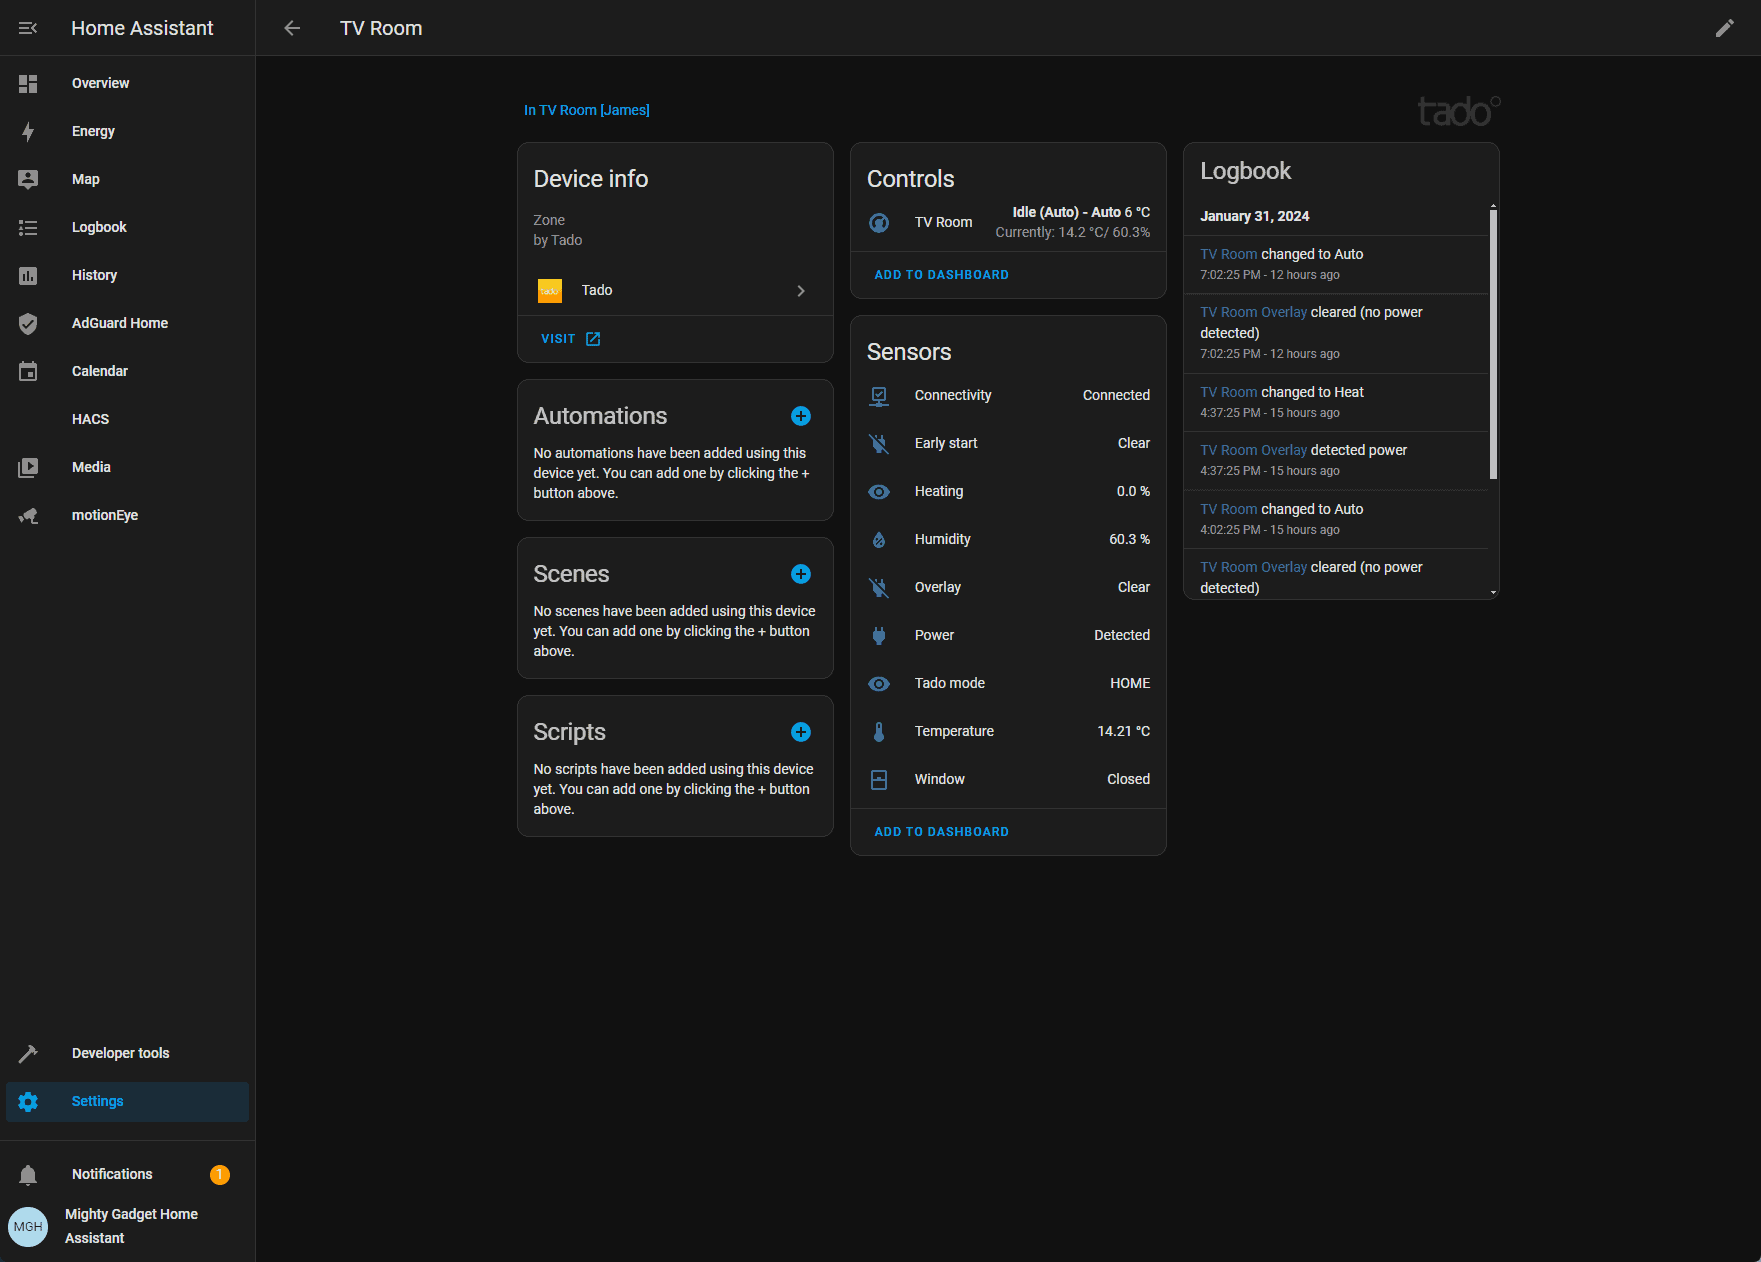This screenshot has width=1761, height=1262.
Task: Click the TV Room climate entity icon
Action: (x=879, y=223)
